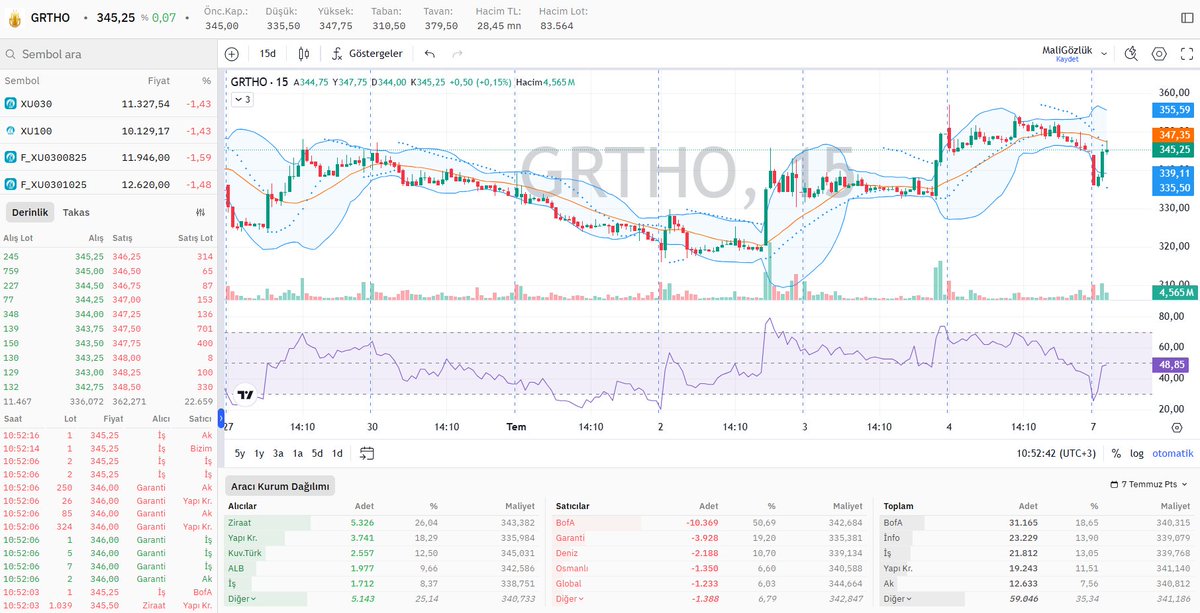The width and height of the screenshot is (1200, 613).
Task: Select the 5d time range
Action: (317, 453)
